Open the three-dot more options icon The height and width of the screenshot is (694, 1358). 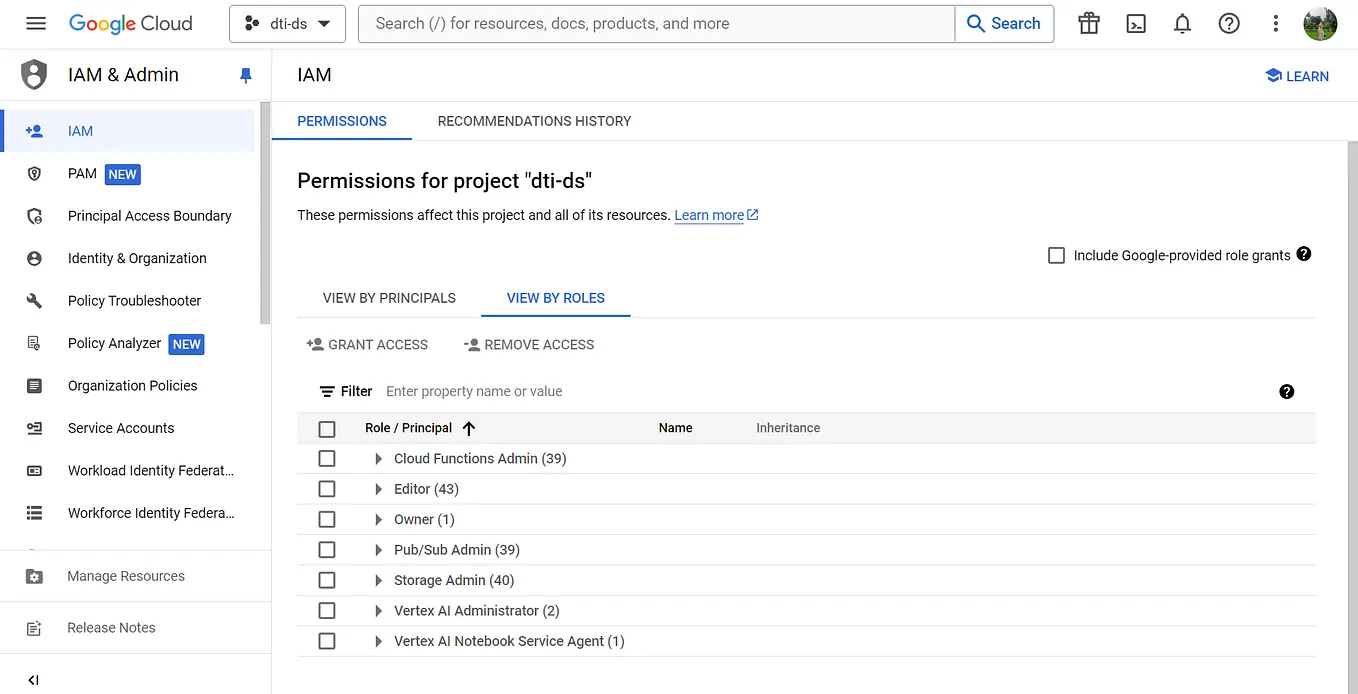(x=1275, y=23)
